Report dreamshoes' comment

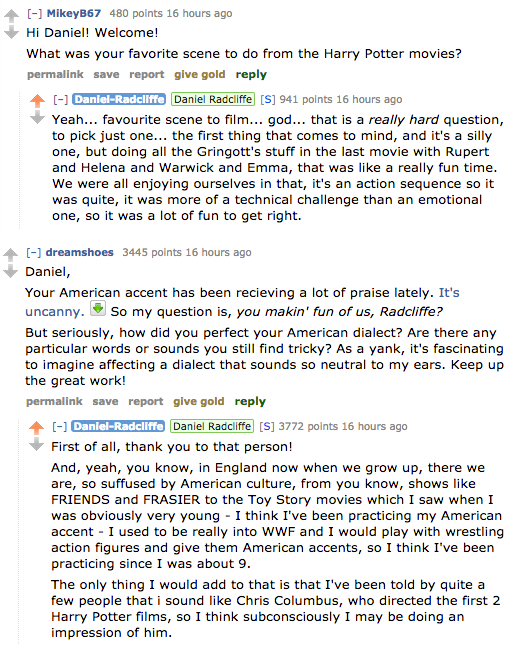(146, 401)
